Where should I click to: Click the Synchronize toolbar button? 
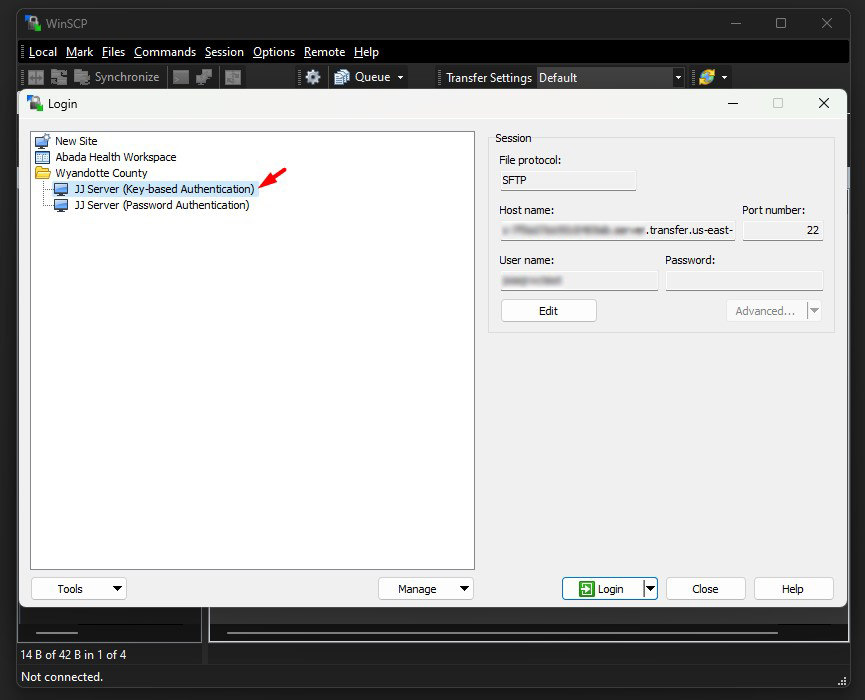tap(117, 77)
